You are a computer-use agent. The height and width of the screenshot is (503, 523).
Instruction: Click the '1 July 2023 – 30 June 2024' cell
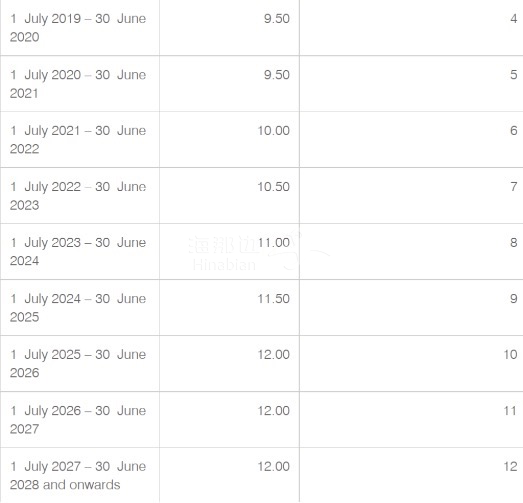78,251
